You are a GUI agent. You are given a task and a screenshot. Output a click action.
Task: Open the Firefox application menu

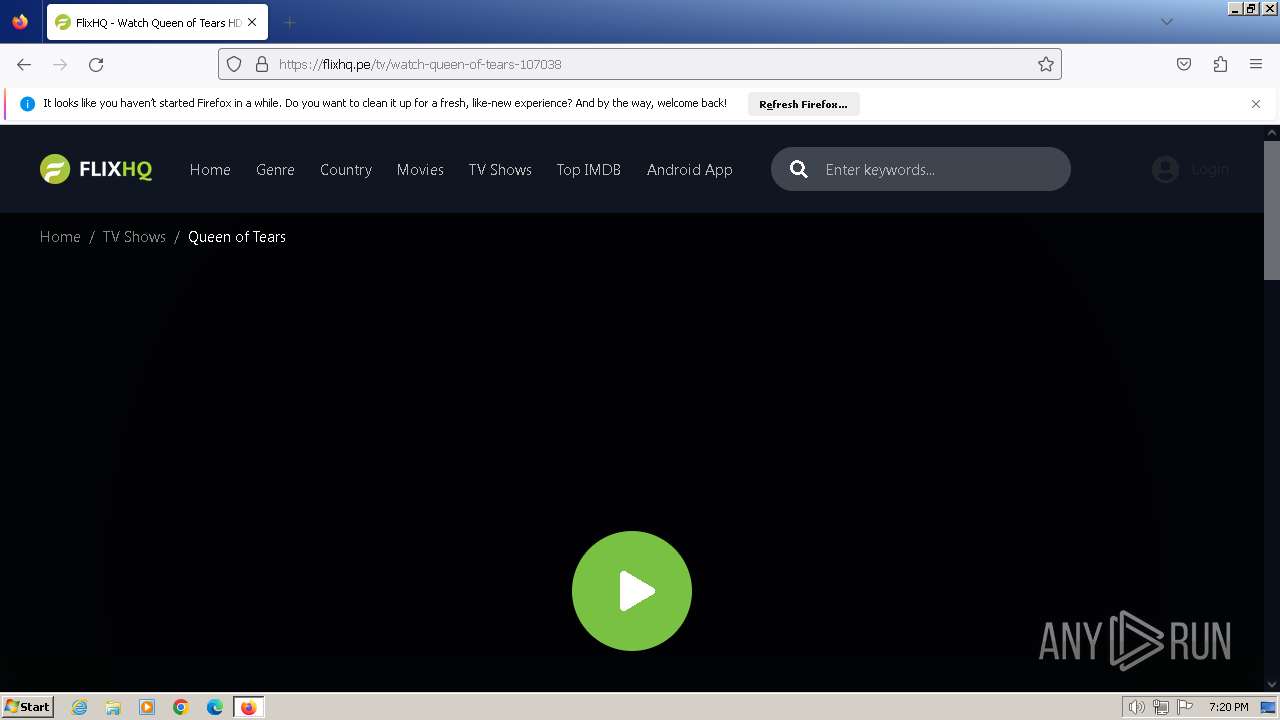tap(1256, 64)
